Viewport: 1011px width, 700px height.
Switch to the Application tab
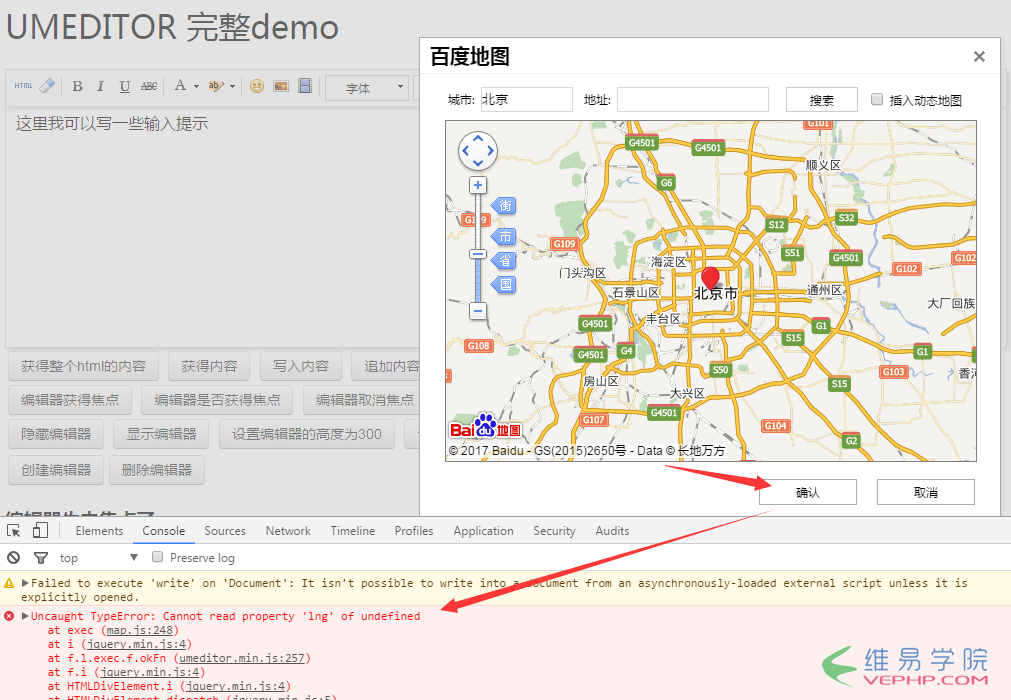[484, 530]
